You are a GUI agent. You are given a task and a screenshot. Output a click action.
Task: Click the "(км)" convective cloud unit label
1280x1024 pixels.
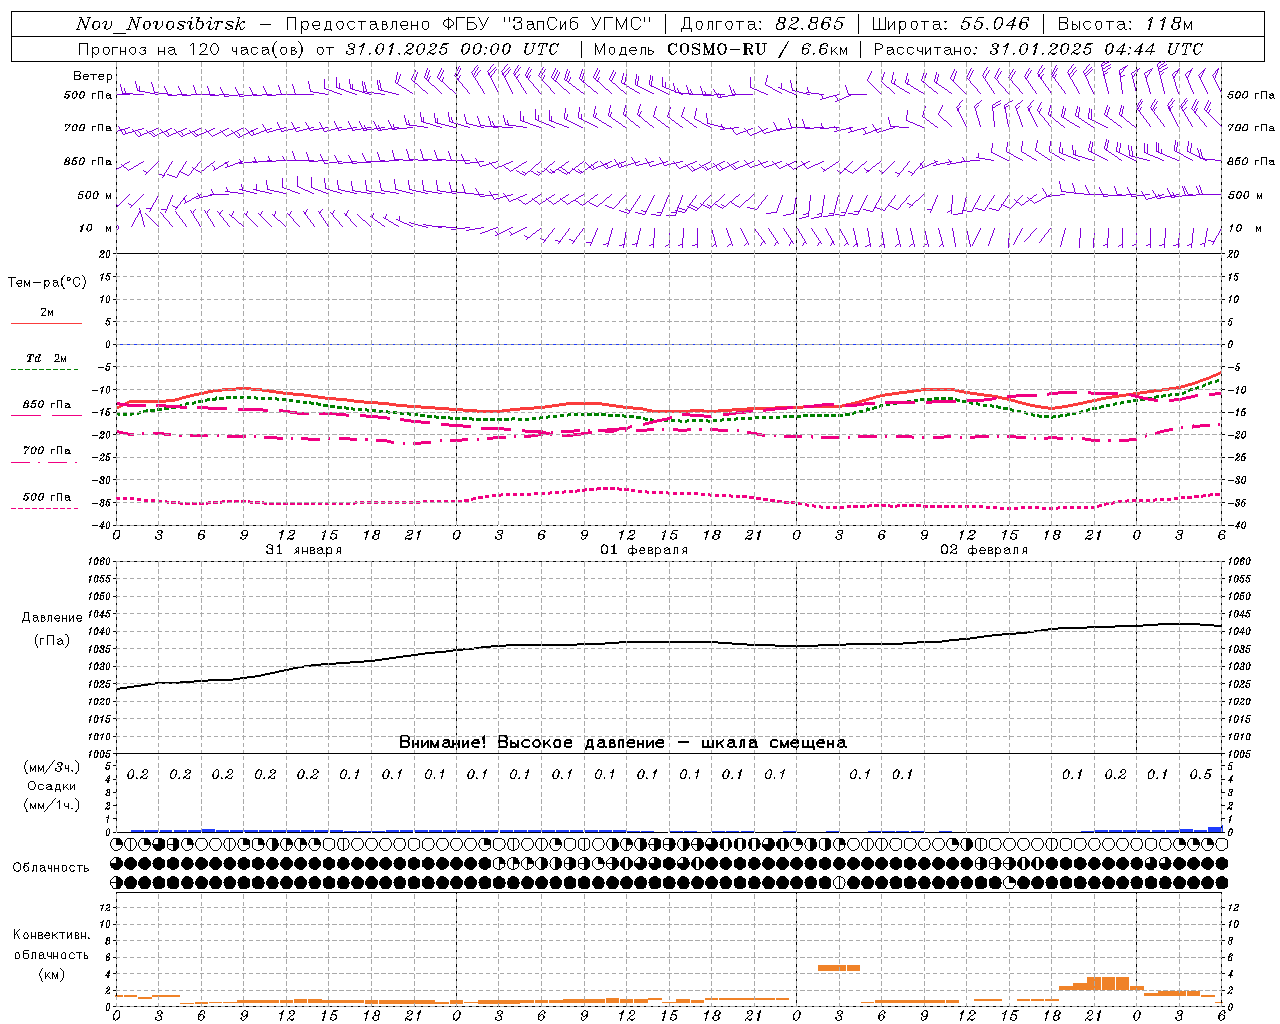[x=51, y=974]
